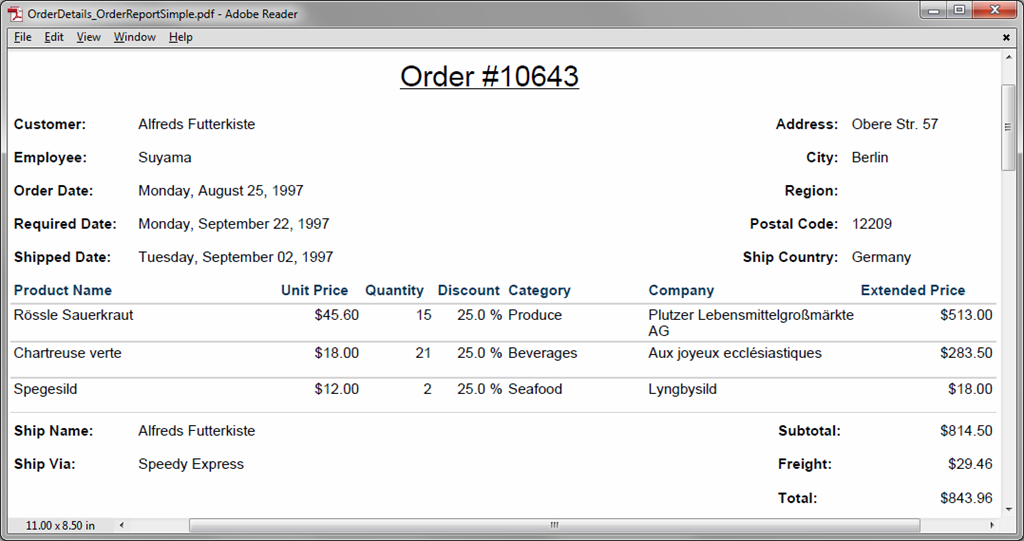Click company Lyngbysild

coord(682,389)
